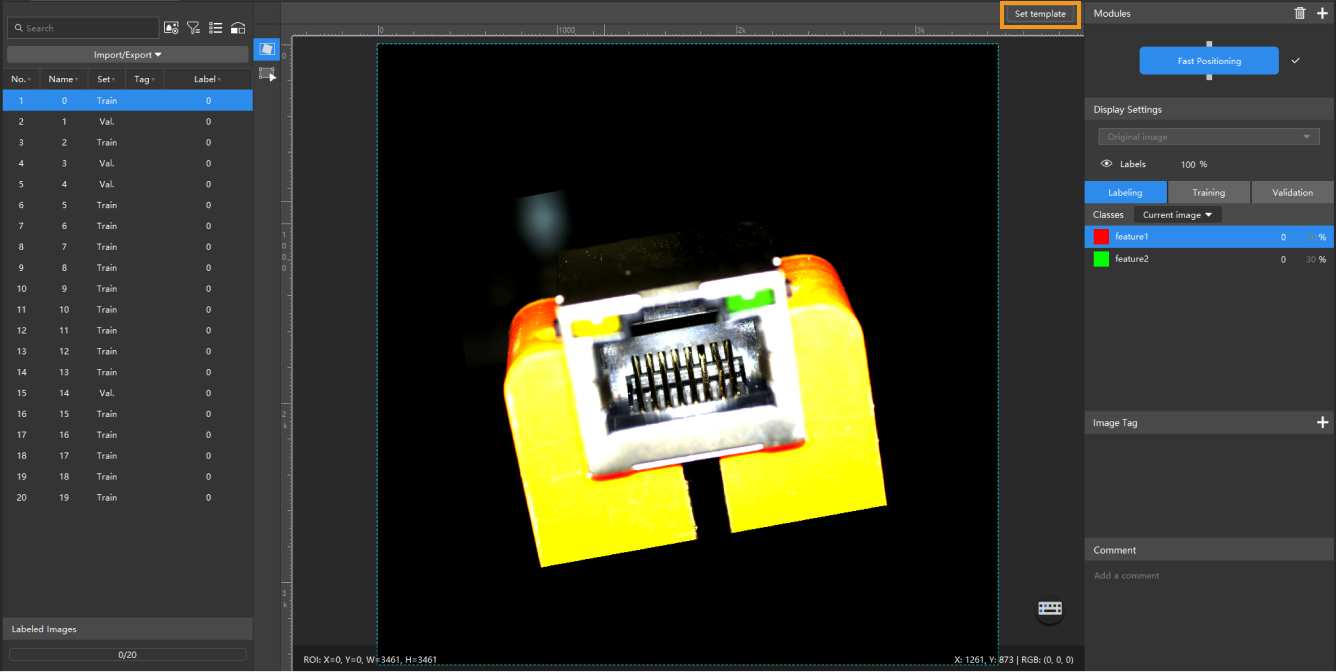Choose the template tool below the selection tool

coord(267,73)
